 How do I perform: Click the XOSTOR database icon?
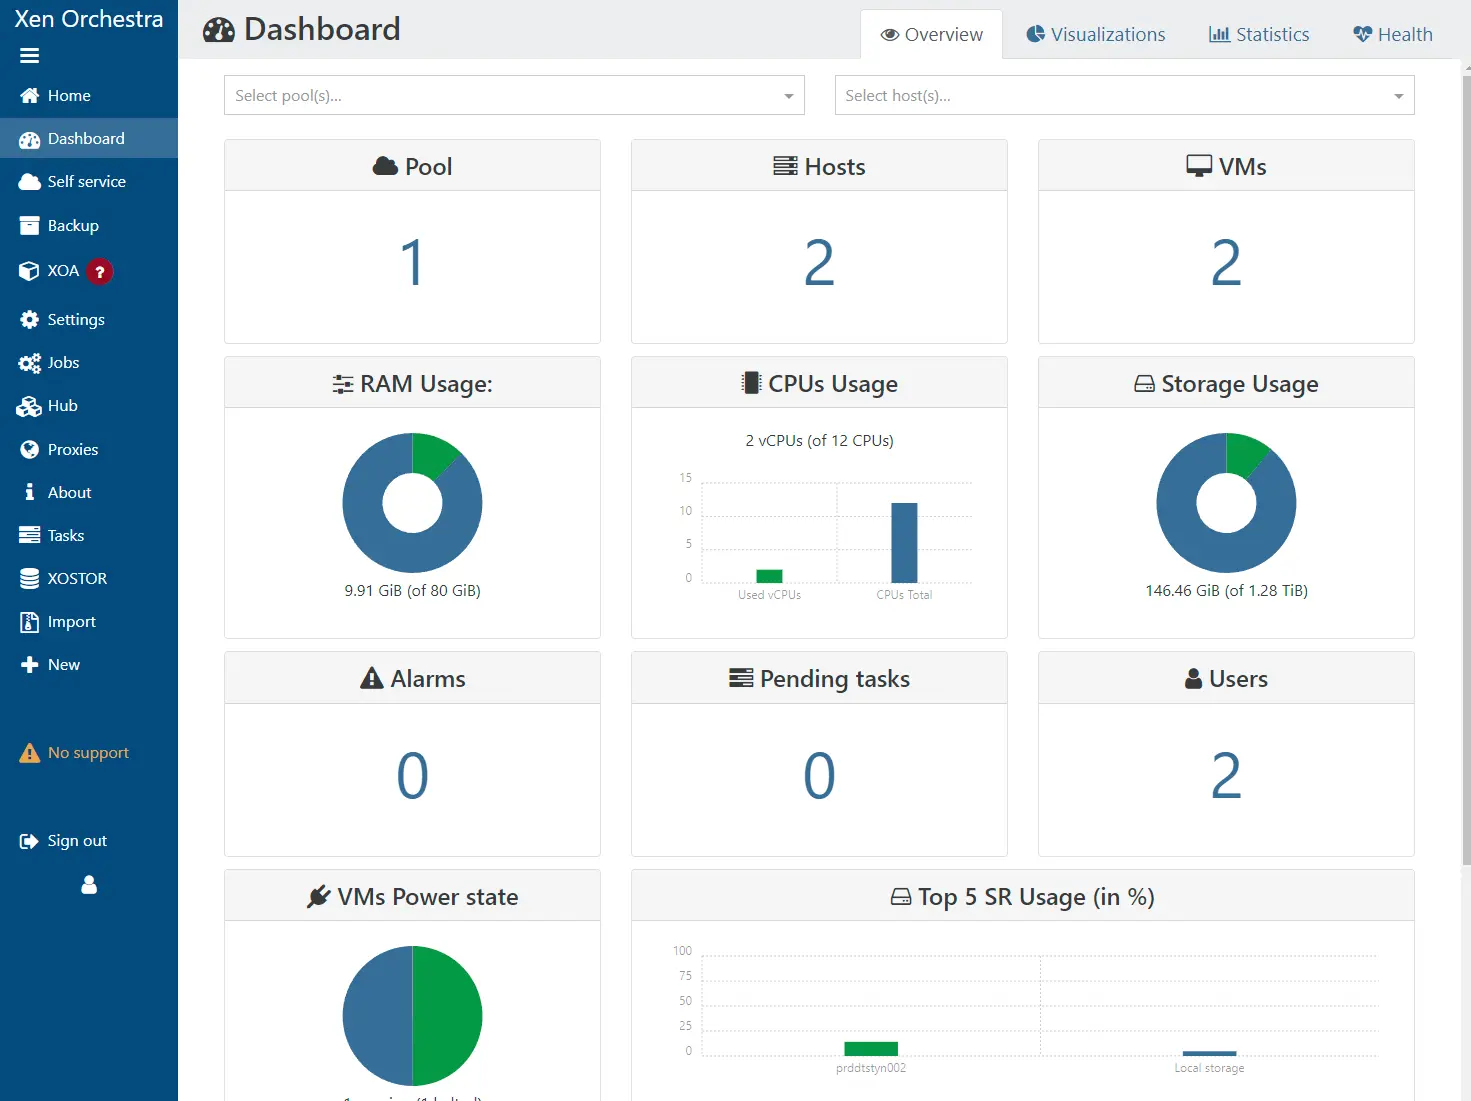(x=29, y=579)
